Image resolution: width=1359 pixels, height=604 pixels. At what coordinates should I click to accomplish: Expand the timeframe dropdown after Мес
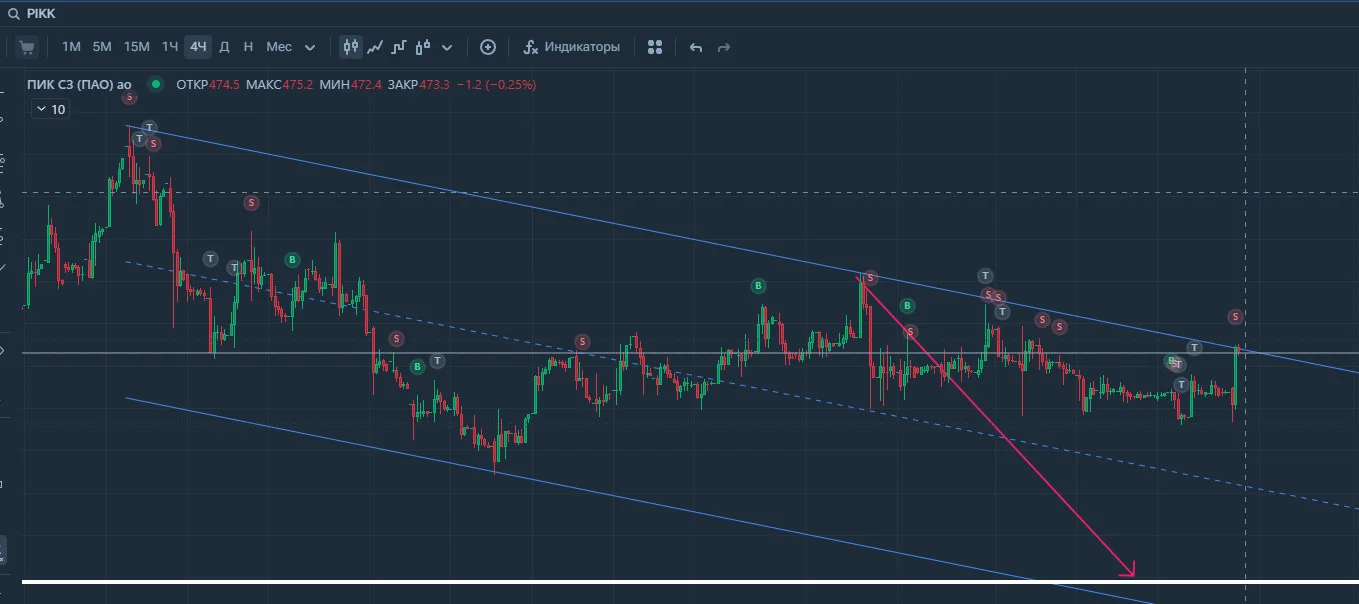310,47
